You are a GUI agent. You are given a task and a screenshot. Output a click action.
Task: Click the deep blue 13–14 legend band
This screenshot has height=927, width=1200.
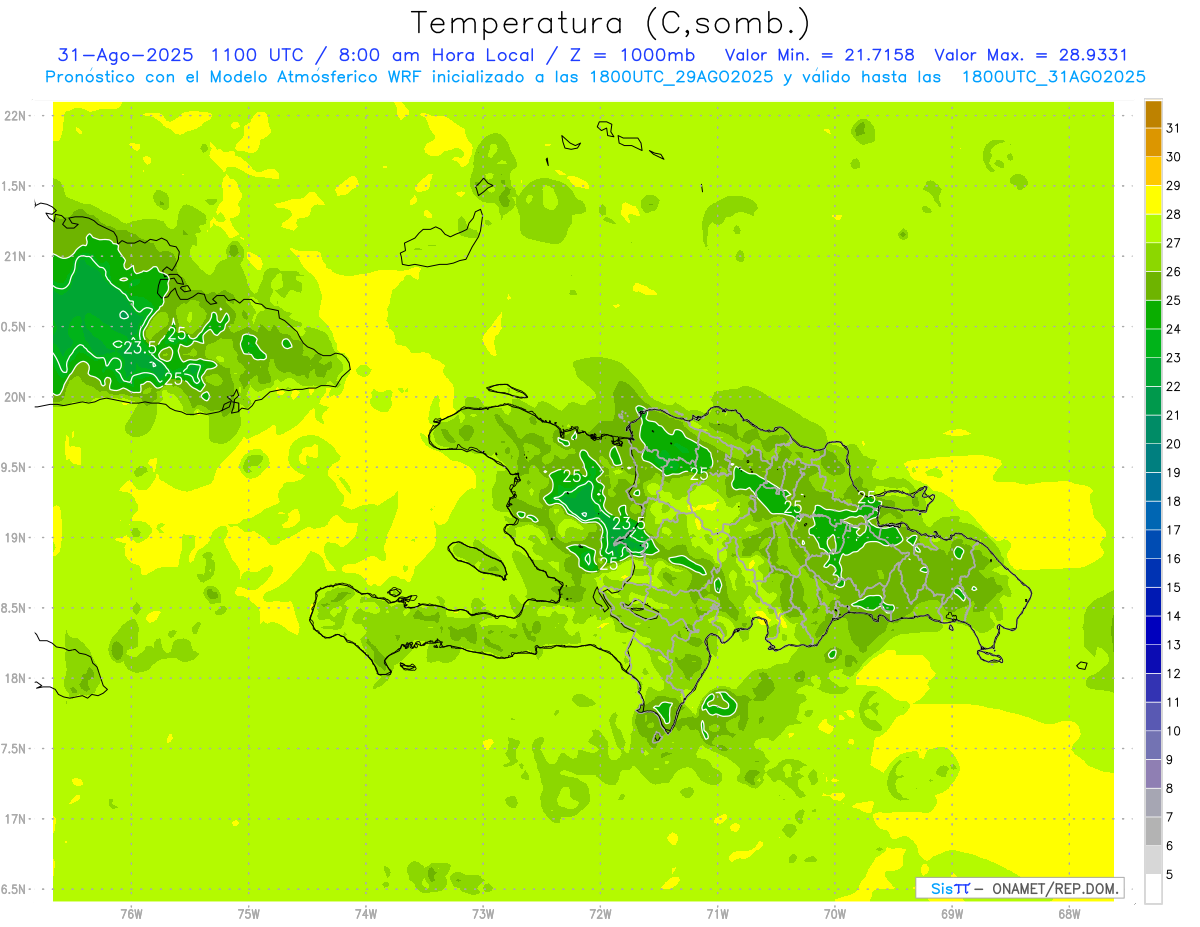pyautogui.click(x=1153, y=630)
